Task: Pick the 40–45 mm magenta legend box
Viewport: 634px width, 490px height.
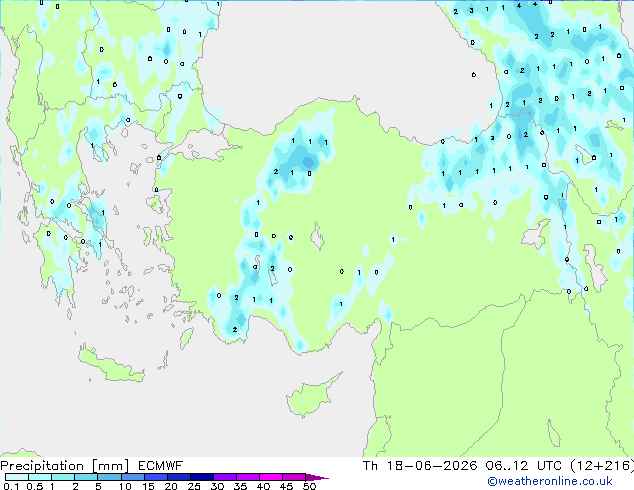Action: 271,477
